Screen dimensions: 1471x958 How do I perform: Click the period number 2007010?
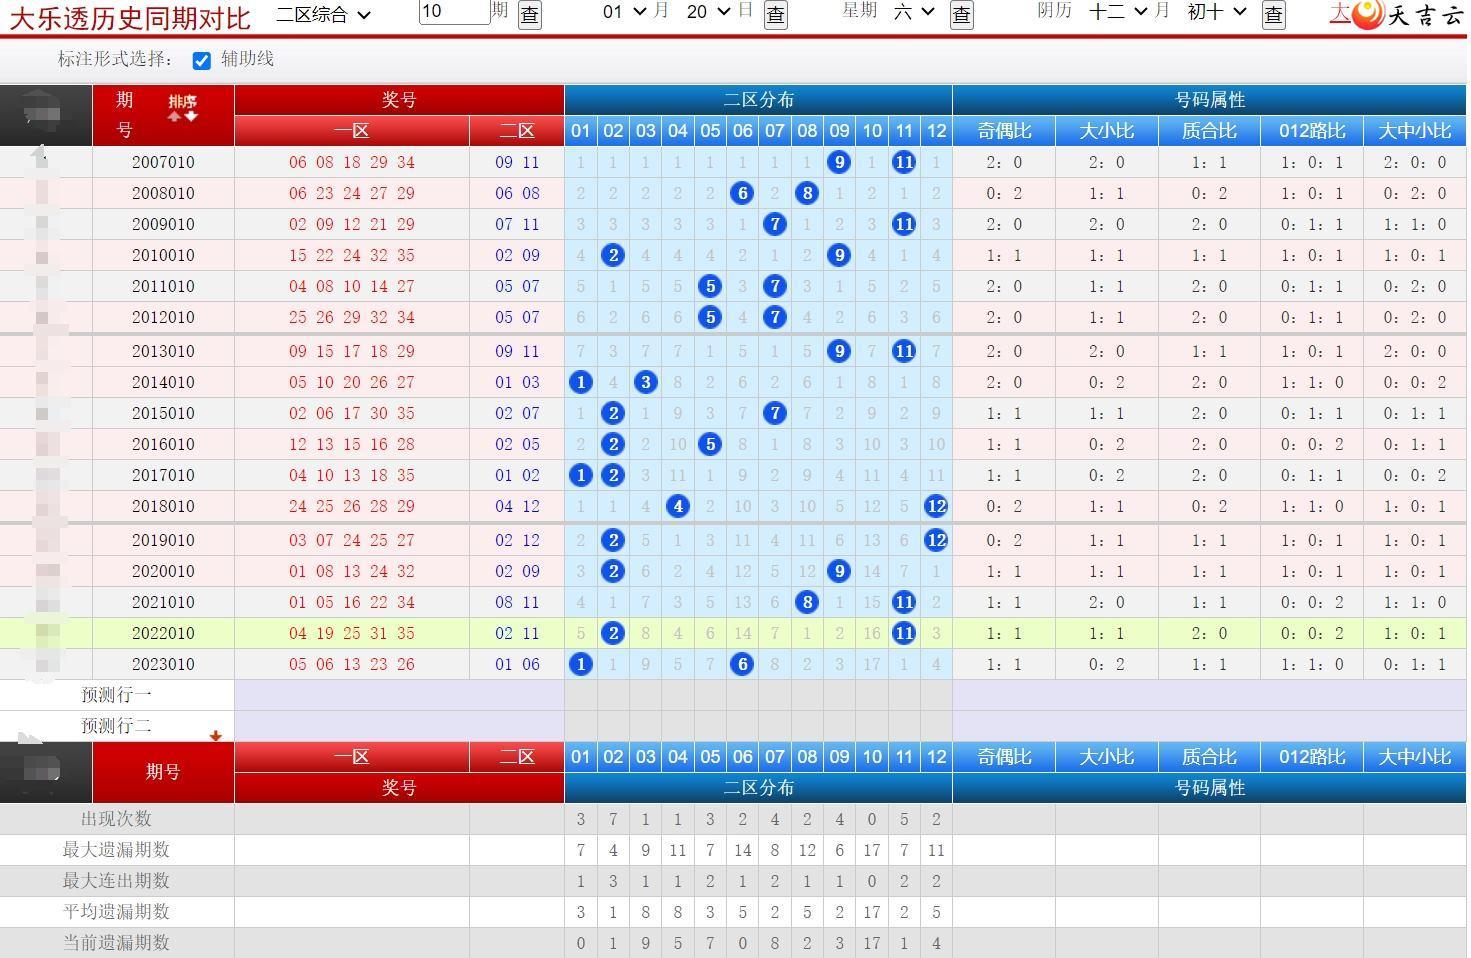coord(163,162)
